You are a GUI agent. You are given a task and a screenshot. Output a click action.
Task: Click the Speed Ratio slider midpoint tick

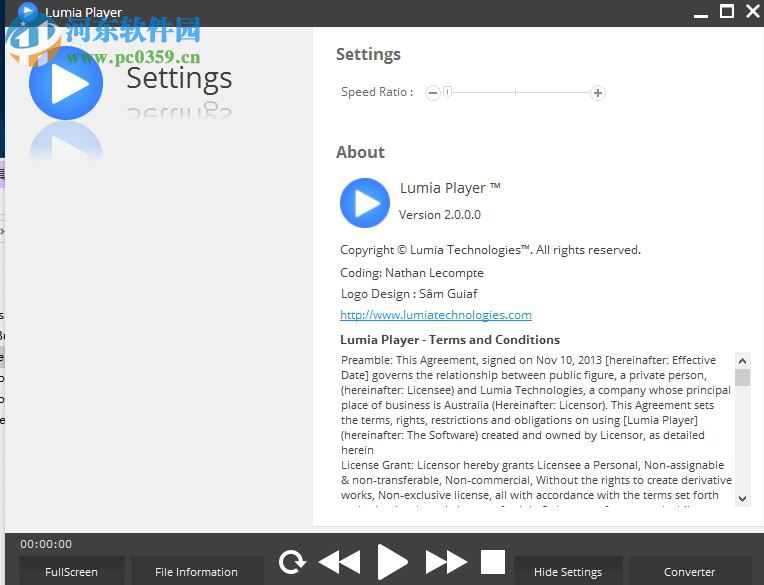515,92
